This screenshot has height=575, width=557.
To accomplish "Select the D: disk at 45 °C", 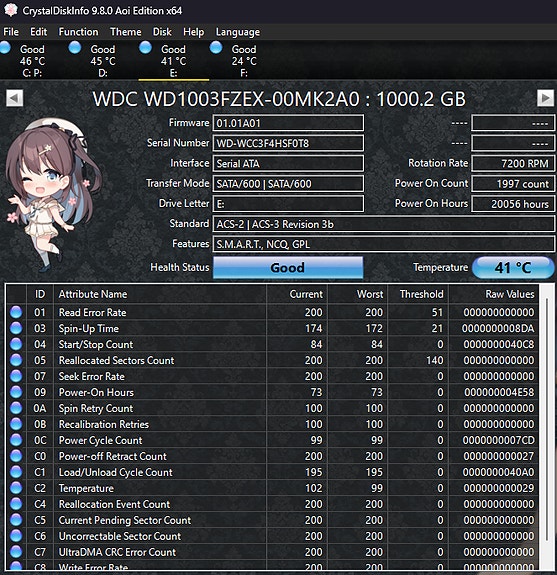I will click(x=103, y=61).
